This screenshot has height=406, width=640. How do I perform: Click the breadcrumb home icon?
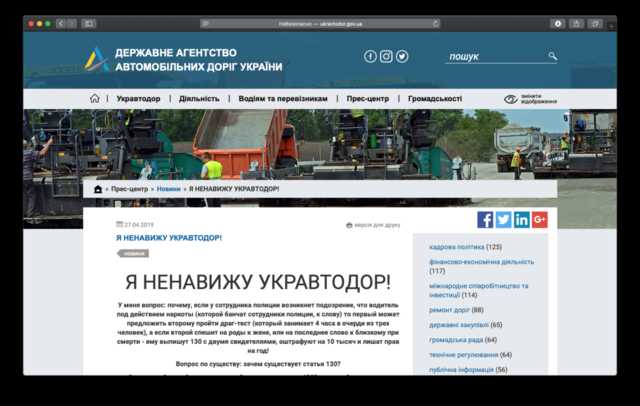(x=98, y=189)
